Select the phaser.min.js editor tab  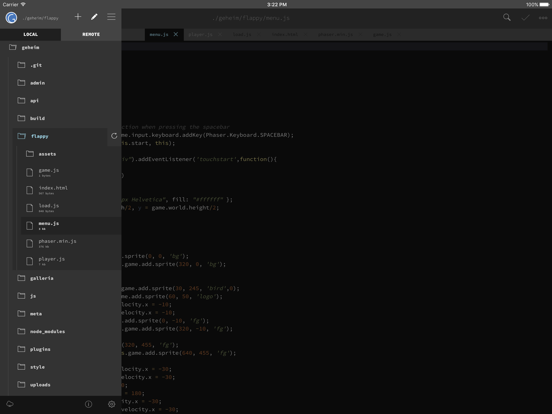[335, 34]
